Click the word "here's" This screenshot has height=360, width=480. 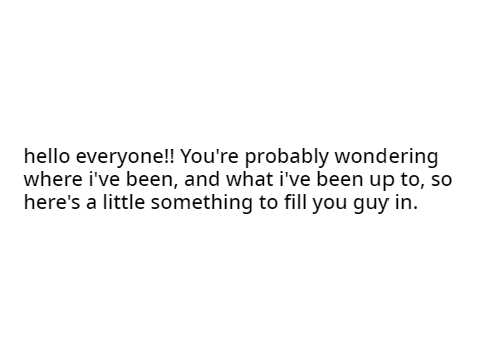pos(52,202)
